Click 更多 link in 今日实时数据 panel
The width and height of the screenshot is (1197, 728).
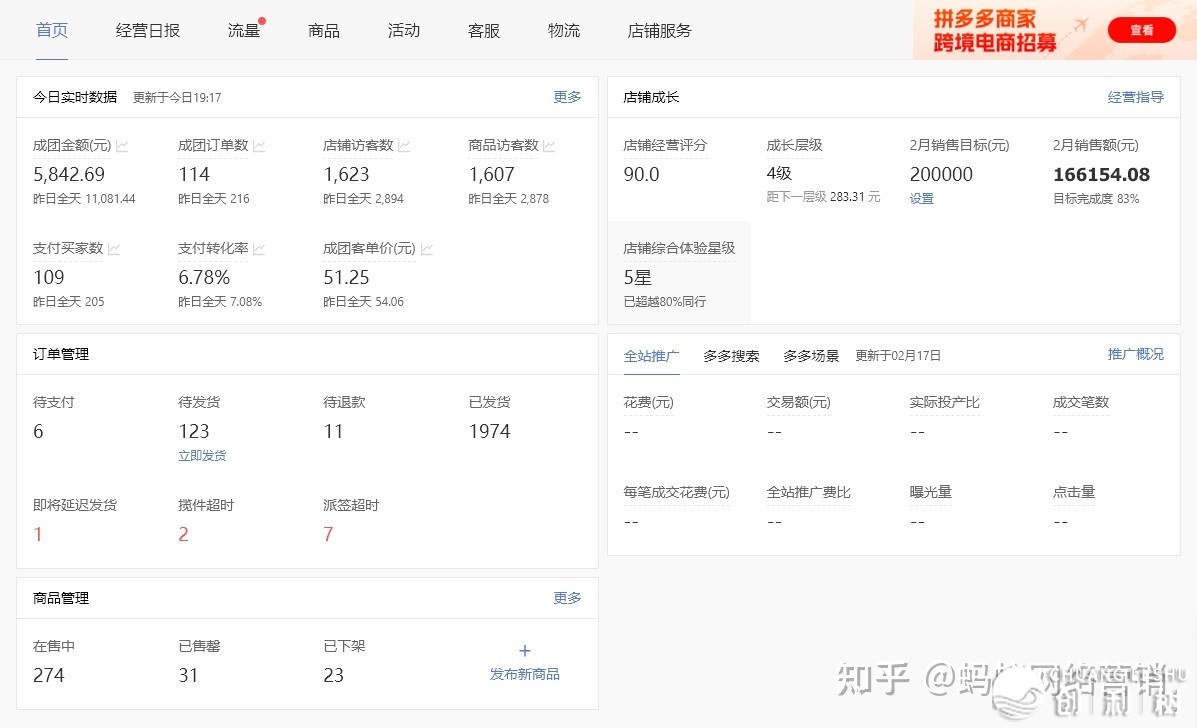pyautogui.click(x=567, y=97)
